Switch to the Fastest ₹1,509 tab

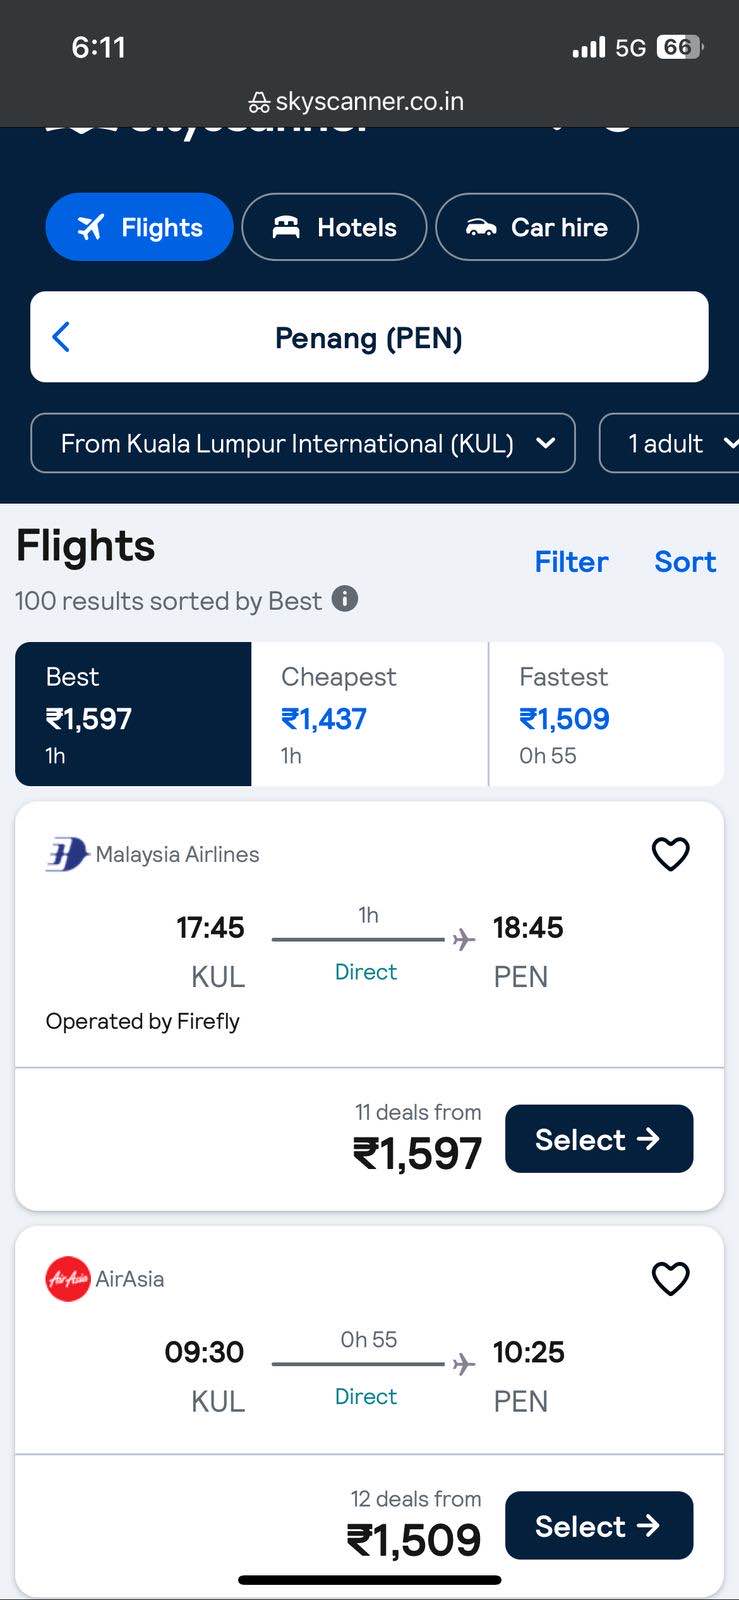606,714
